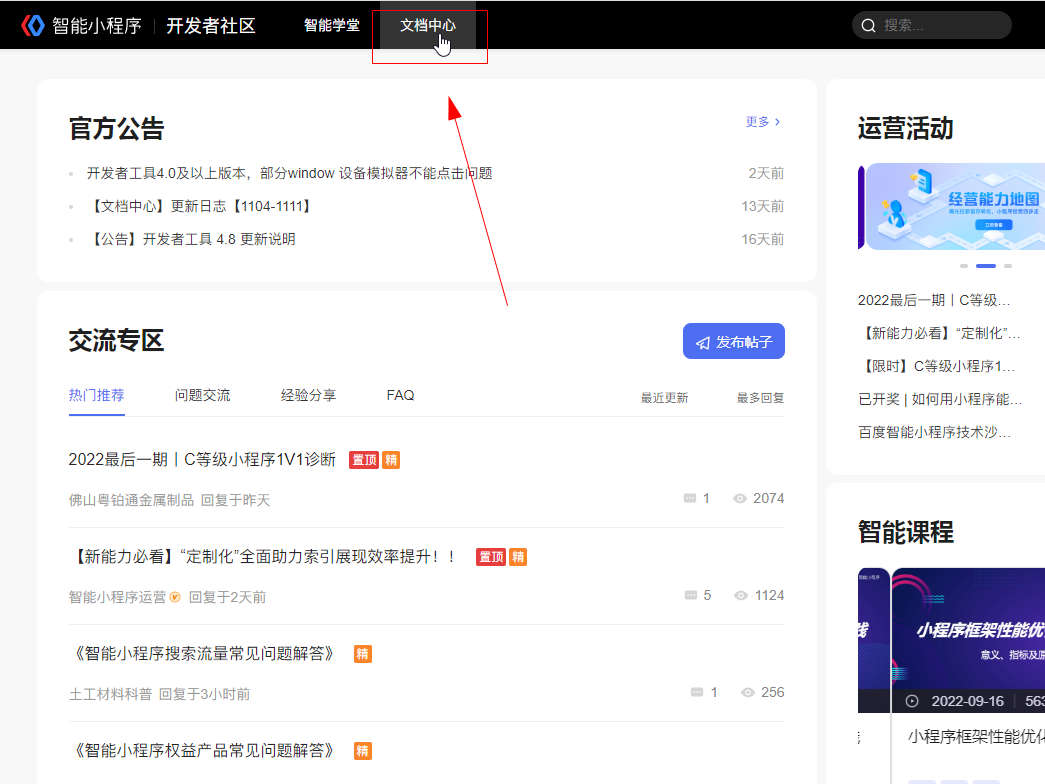Click the 智能小程序 logo icon
Image resolution: width=1045 pixels, height=784 pixels.
[33, 25]
